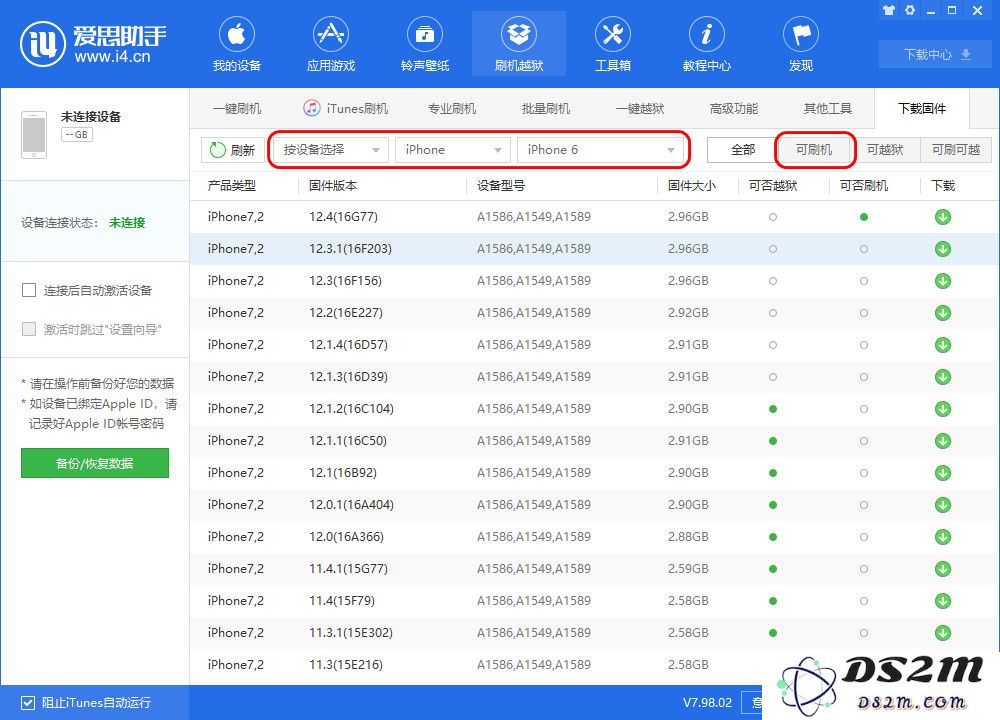Click the disconnected device phone thumbnail

tap(34, 135)
